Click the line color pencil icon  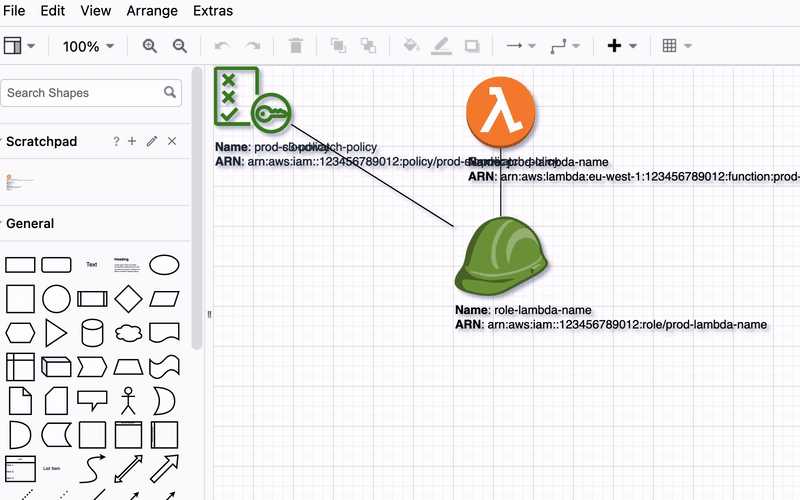tap(441, 46)
